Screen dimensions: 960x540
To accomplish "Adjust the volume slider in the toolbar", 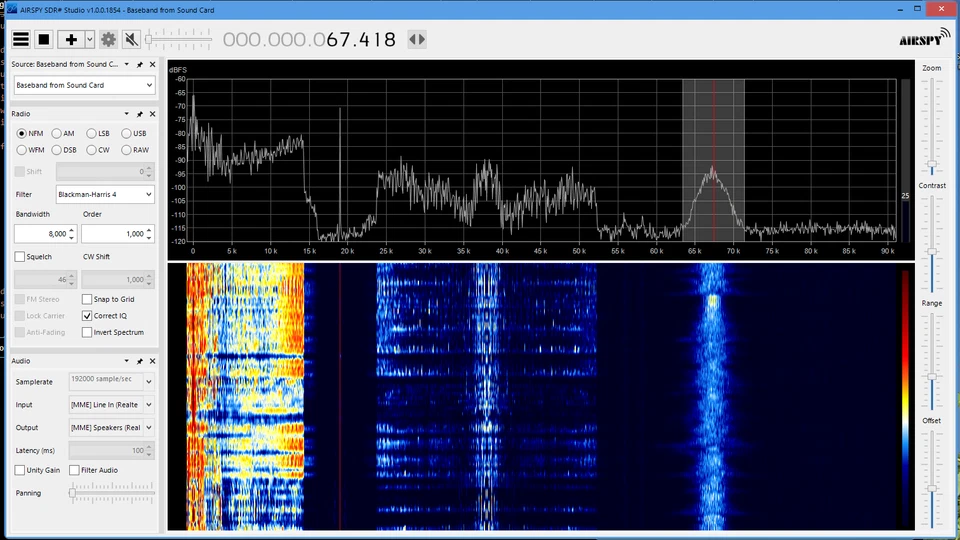I will pyautogui.click(x=179, y=40).
